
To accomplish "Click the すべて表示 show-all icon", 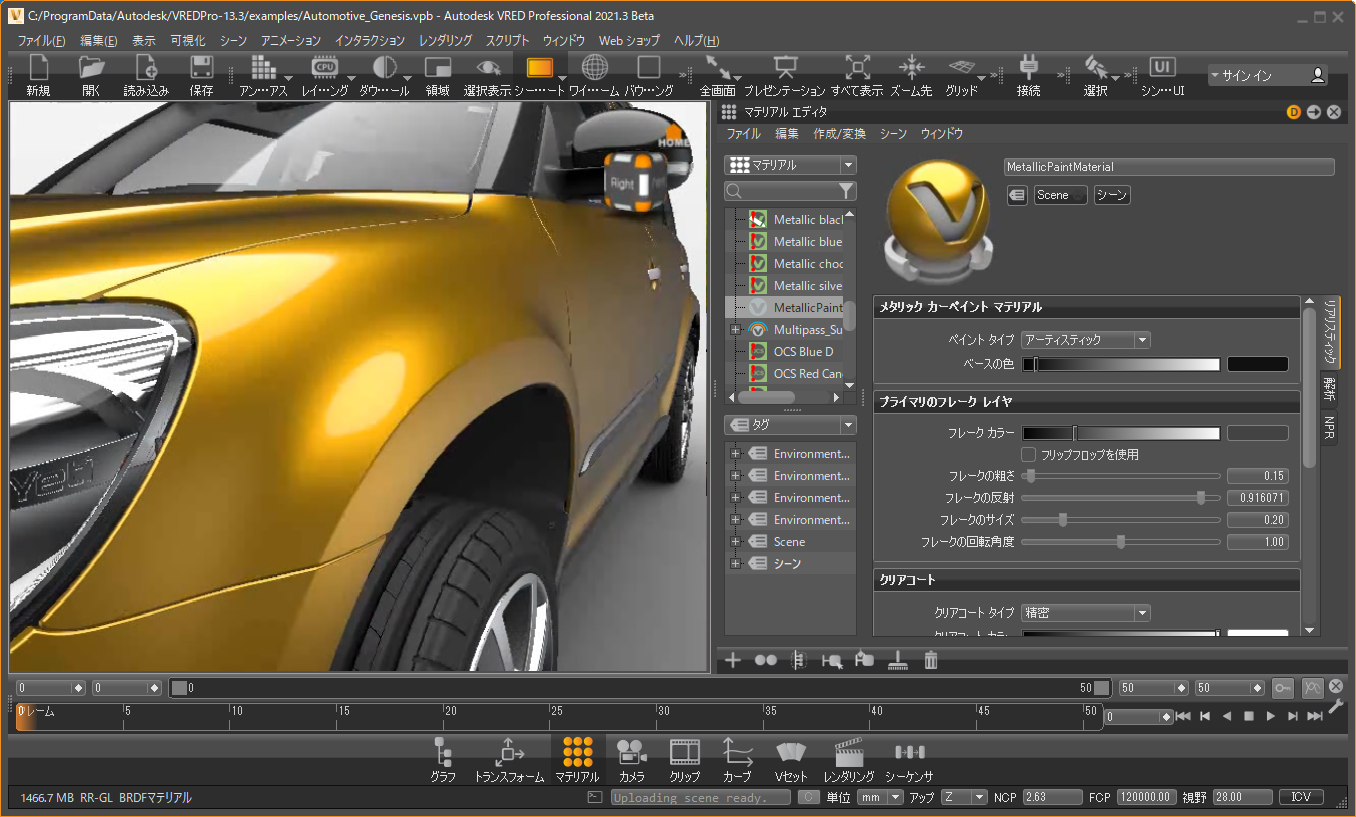I will pyautogui.click(x=857, y=68).
